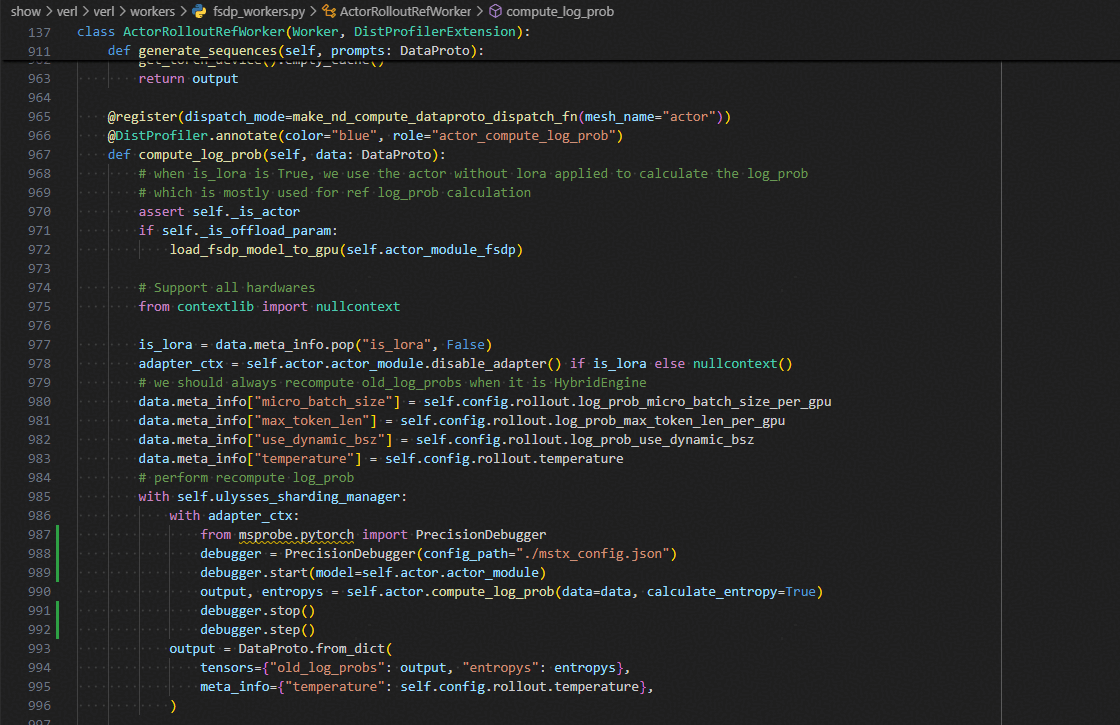Click 'DataProto.from_dict(' on line 993
Viewport: 1120px width, 725px height.
pyautogui.click(x=316, y=649)
